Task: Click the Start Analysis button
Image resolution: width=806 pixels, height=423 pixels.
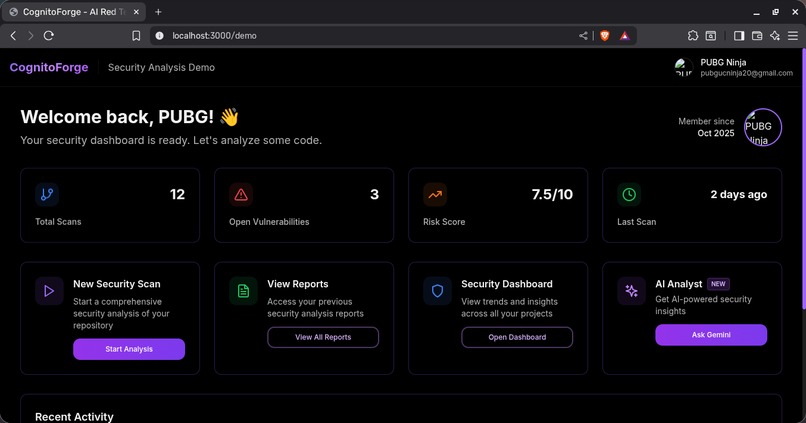Action: click(x=129, y=349)
